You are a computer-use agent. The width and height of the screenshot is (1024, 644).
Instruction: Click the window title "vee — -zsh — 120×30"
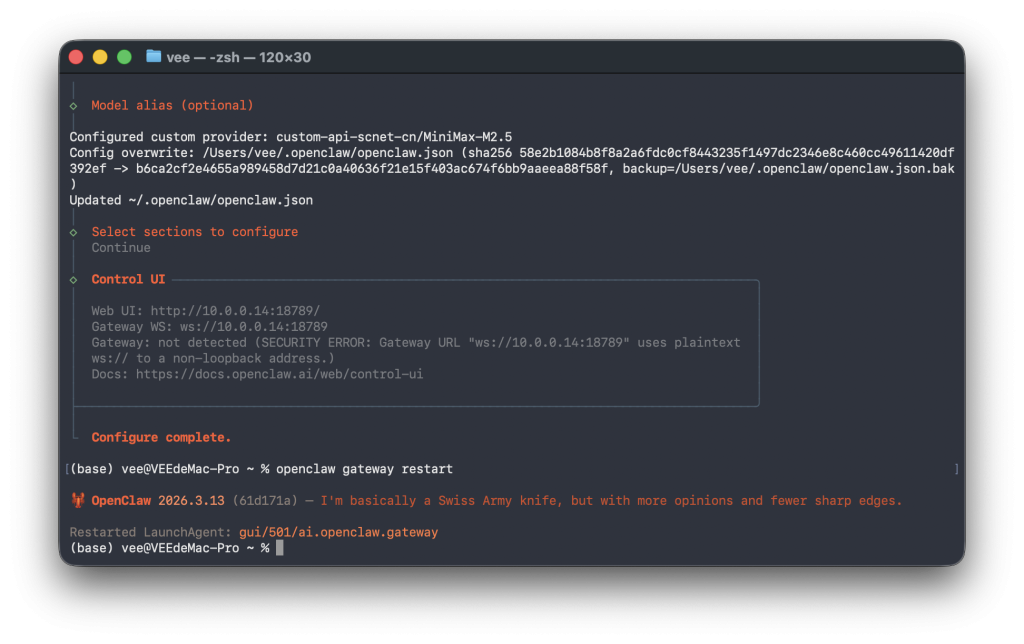[239, 57]
